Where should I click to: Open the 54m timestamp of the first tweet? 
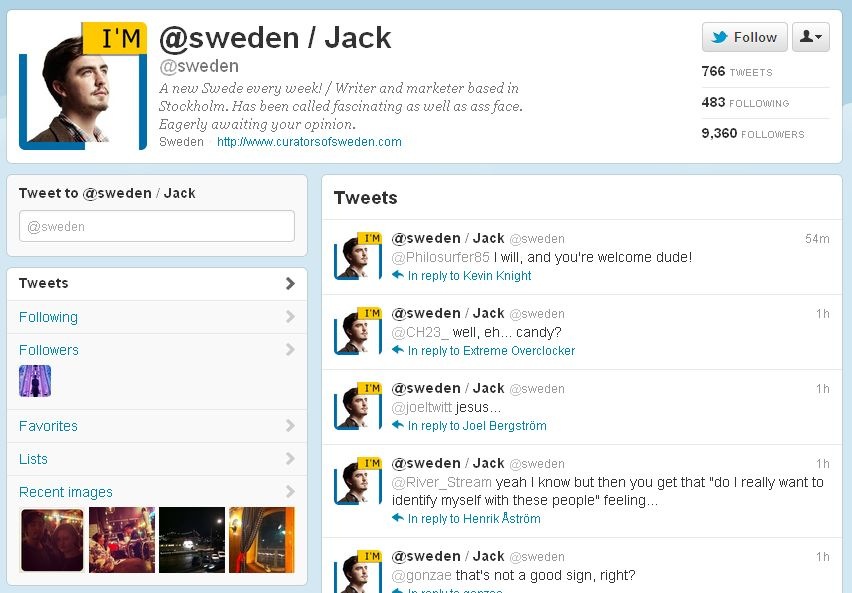tap(817, 239)
